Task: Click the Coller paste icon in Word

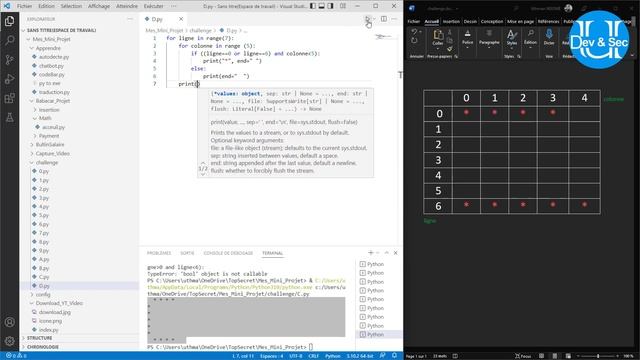Action: pos(438,35)
